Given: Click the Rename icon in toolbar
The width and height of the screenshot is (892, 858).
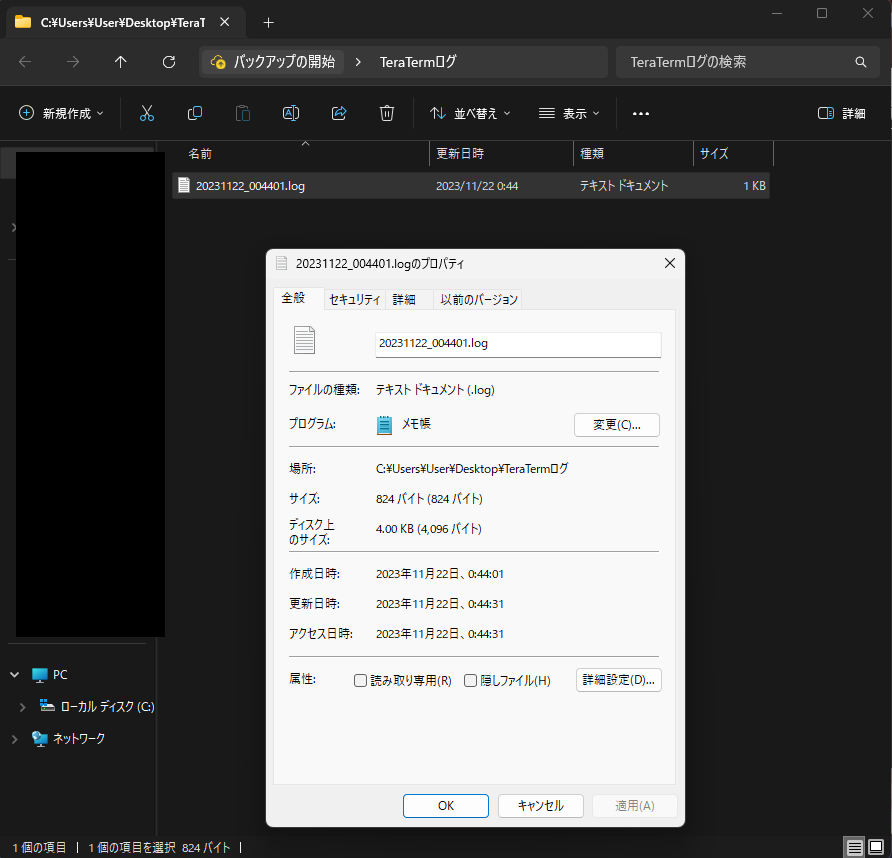Looking at the screenshot, I should coord(291,113).
